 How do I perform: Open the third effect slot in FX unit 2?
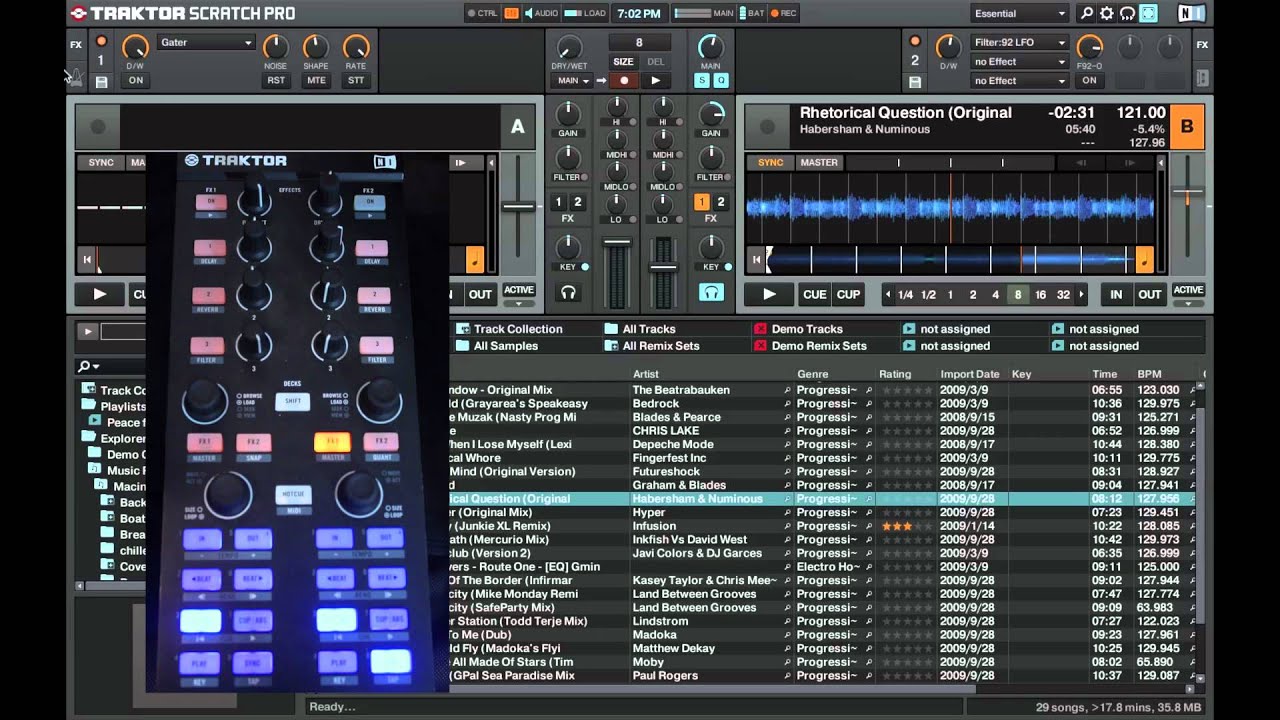point(1019,80)
